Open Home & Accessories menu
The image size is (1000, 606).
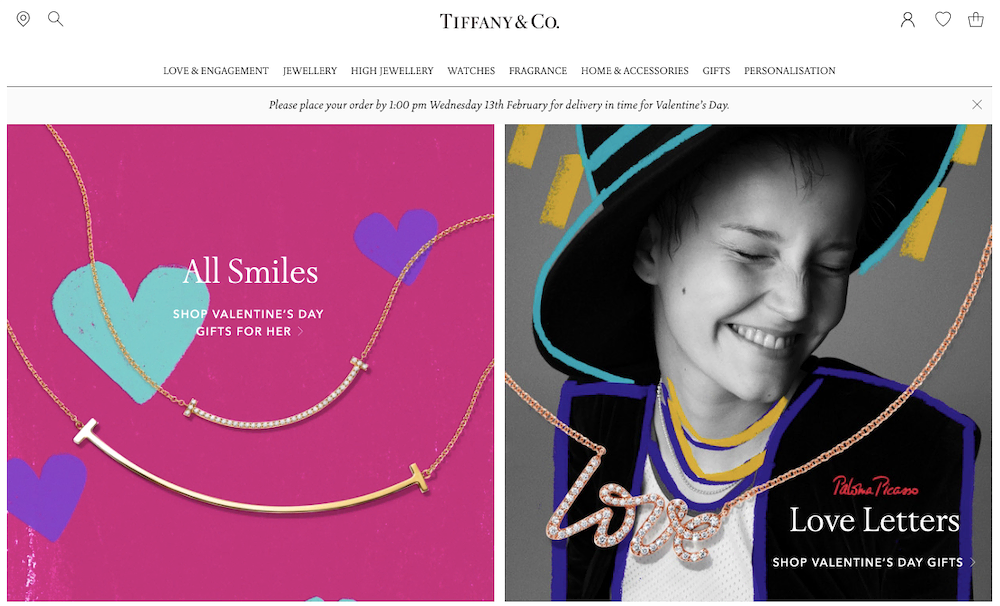pos(635,71)
